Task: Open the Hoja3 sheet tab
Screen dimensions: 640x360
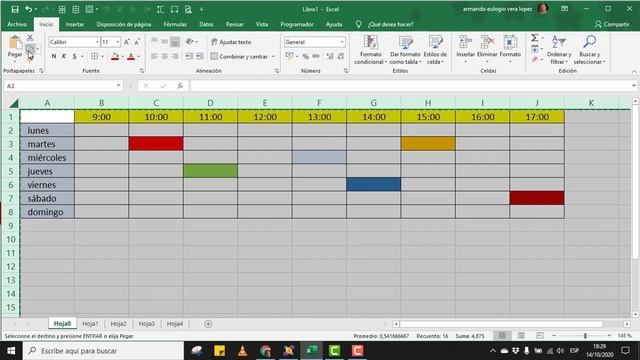Action: (147, 324)
